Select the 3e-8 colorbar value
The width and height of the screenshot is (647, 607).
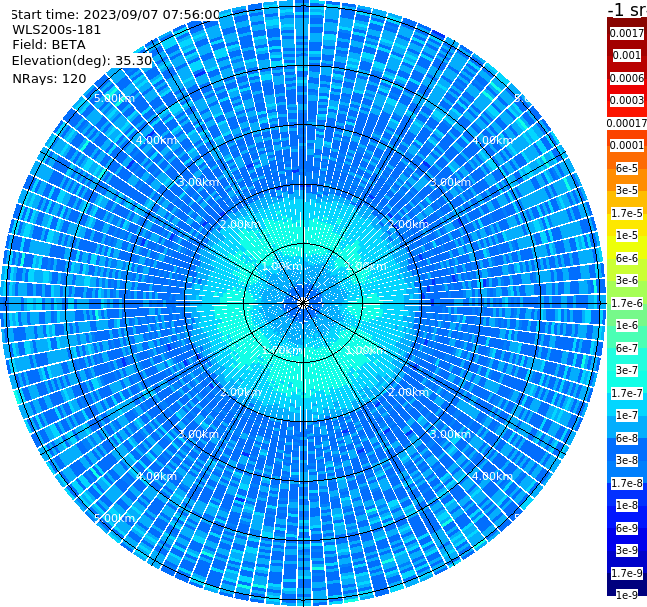pos(627,460)
